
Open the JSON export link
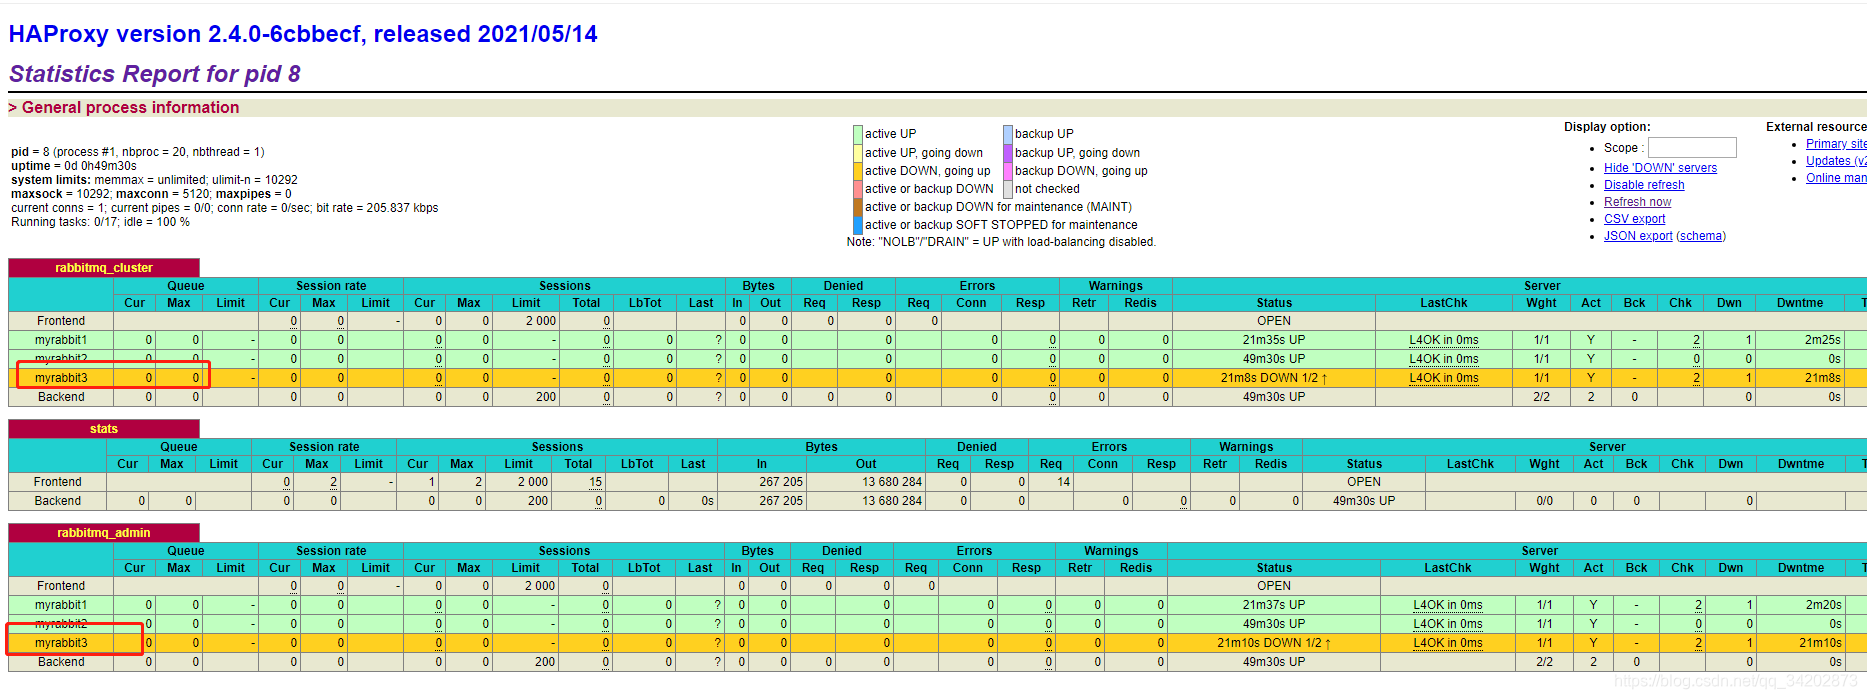pos(1637,236)
